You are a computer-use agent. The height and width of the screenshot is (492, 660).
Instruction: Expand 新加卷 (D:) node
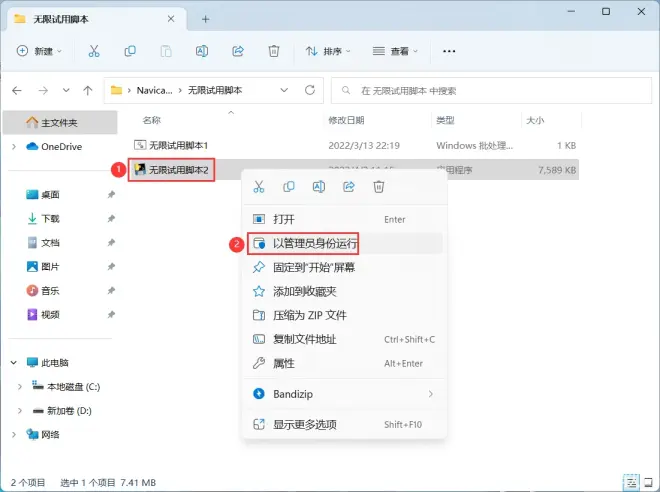point(20,410)
